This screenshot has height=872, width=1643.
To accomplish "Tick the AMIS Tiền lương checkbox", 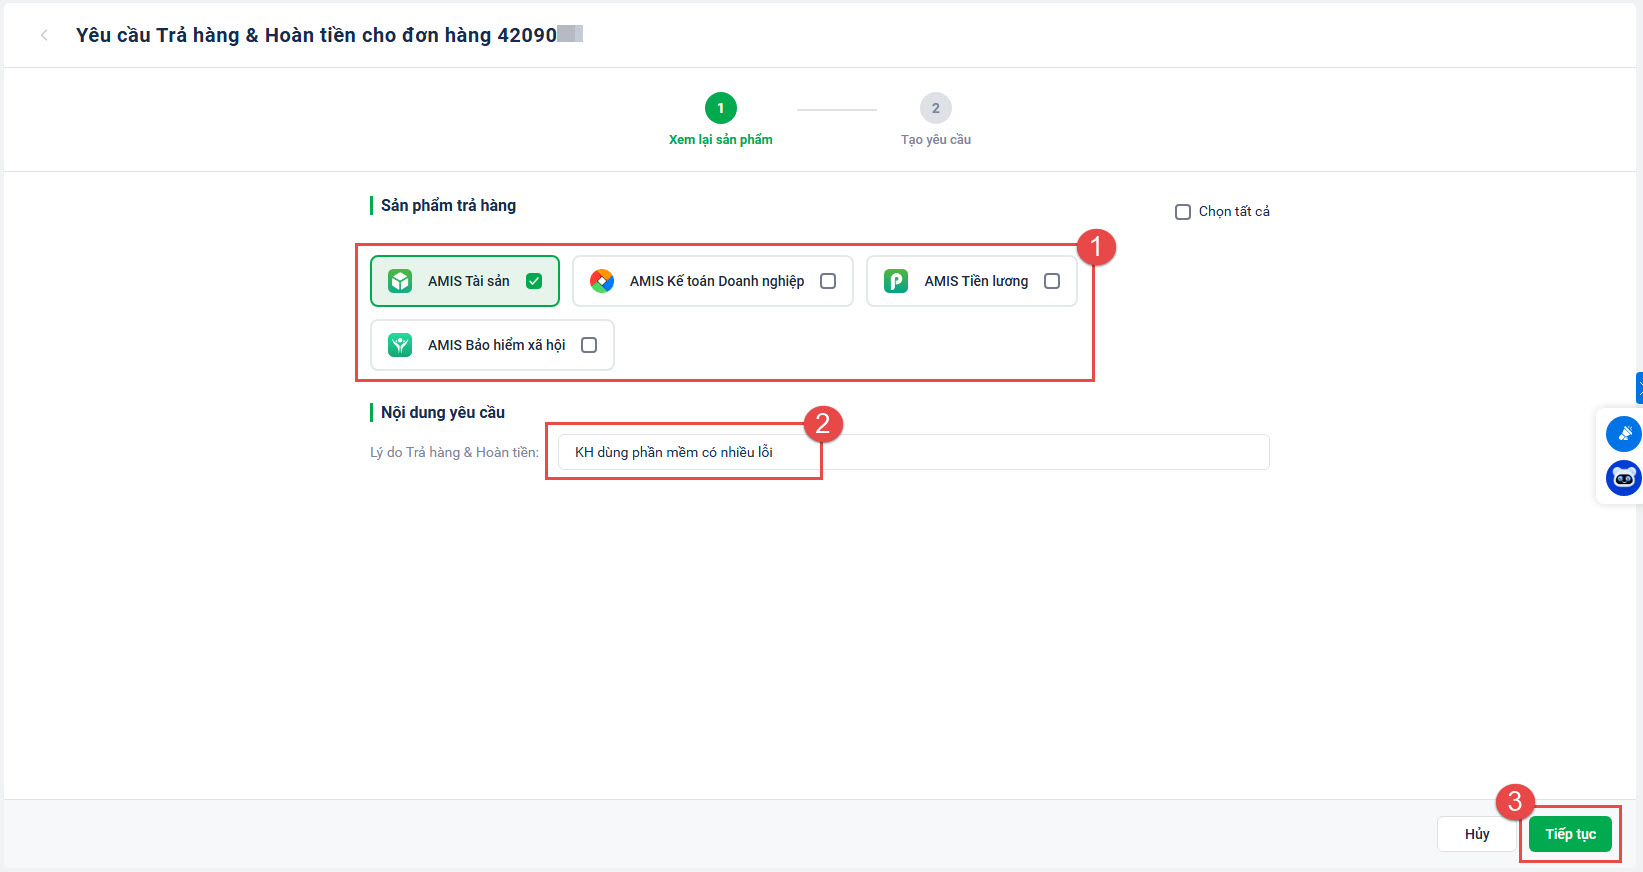I will click(1052, 281).
